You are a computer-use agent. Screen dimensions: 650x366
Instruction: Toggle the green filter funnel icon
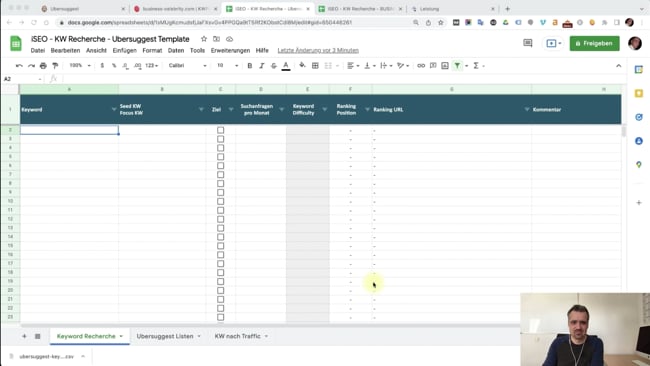(x=457, y=65)
